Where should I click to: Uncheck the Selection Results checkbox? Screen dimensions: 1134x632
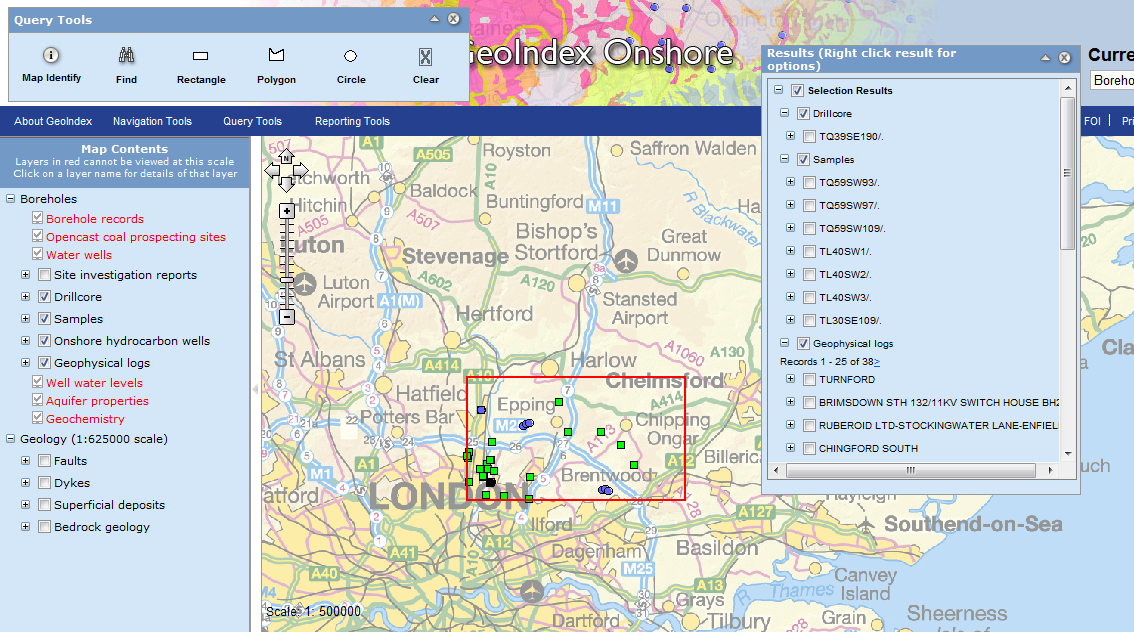pyautogui.click(x=797, y=90)
